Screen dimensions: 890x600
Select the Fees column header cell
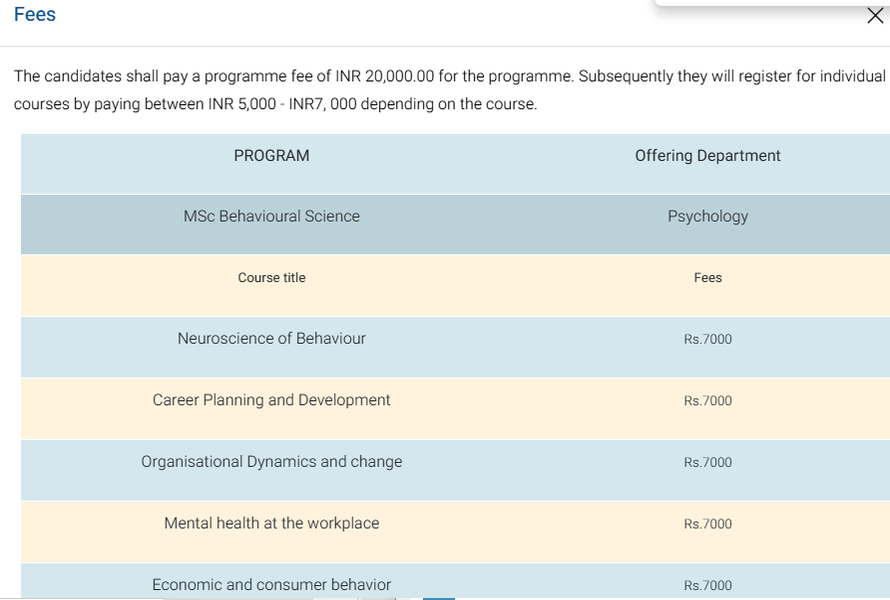pos(707,278)
